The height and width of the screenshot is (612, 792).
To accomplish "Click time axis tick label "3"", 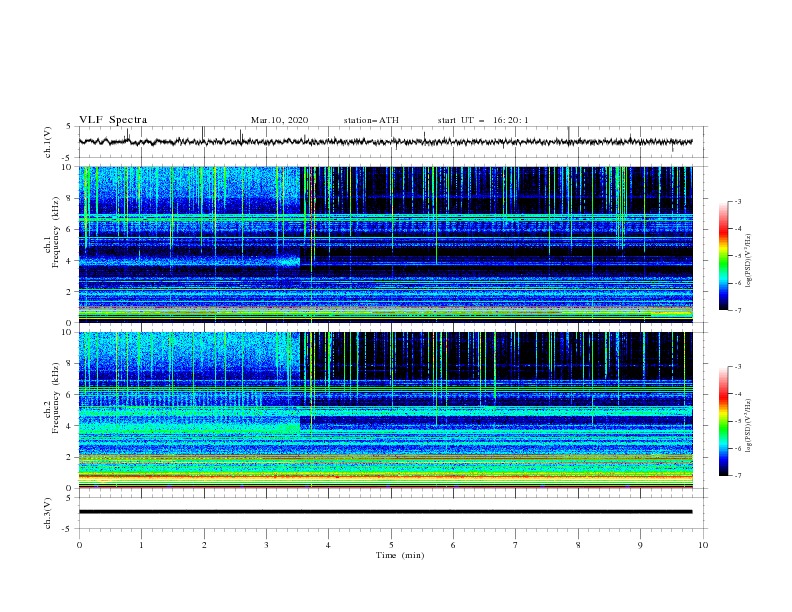I will click(x=266, y=545).
